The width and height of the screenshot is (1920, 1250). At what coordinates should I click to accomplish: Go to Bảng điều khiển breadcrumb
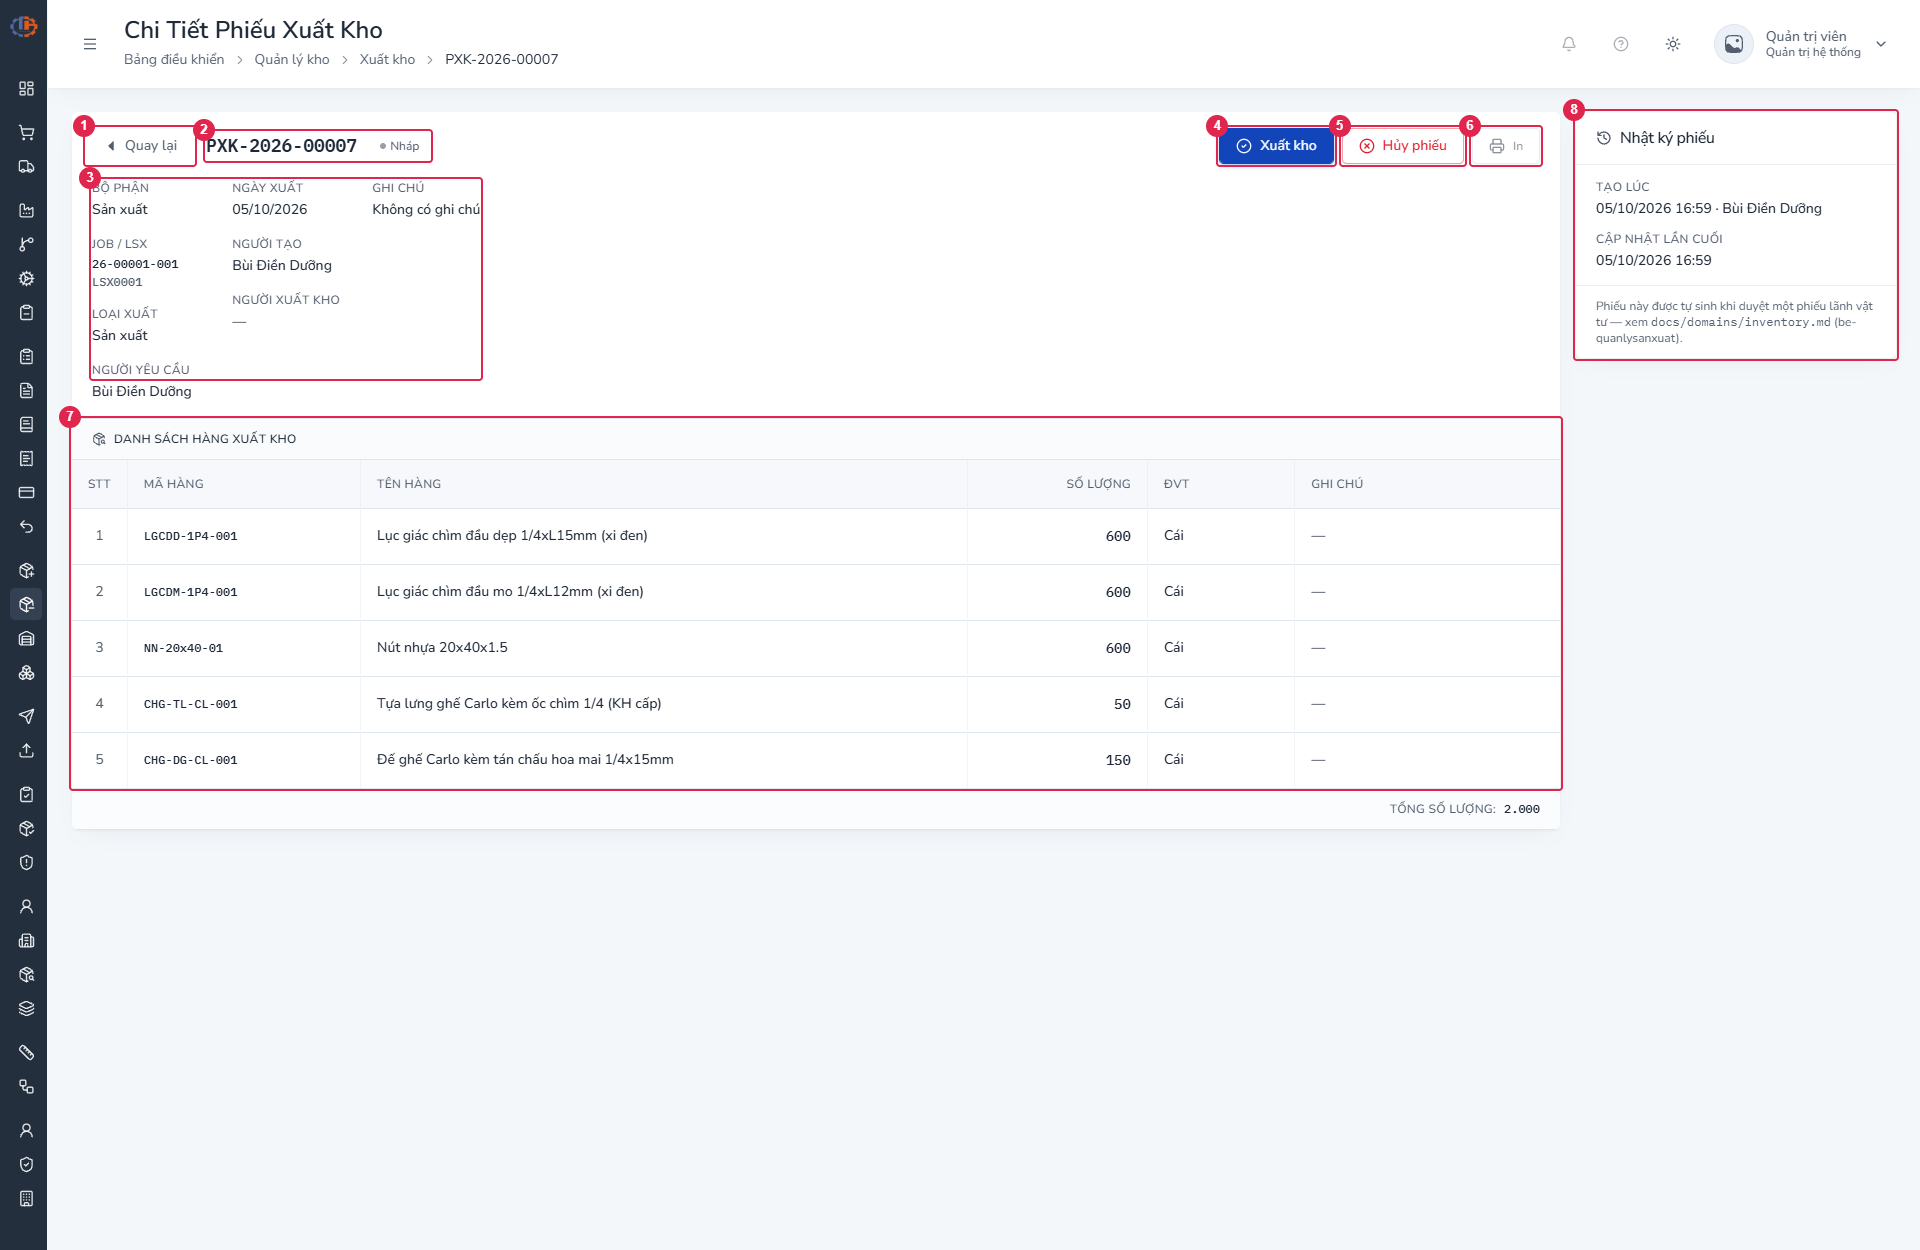[x=174, y=60]
